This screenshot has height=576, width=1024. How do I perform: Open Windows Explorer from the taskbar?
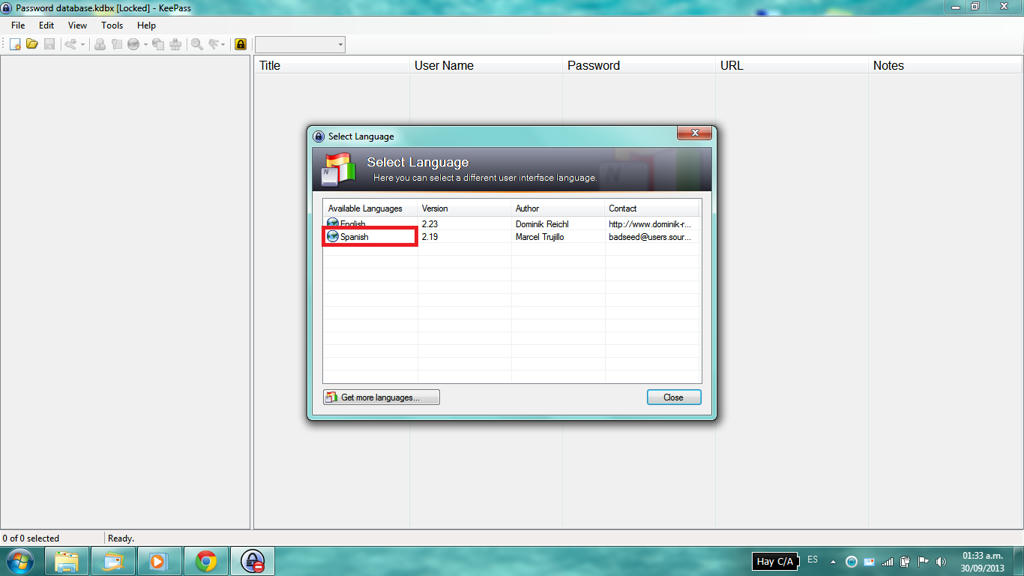click(x=66, y=561)
